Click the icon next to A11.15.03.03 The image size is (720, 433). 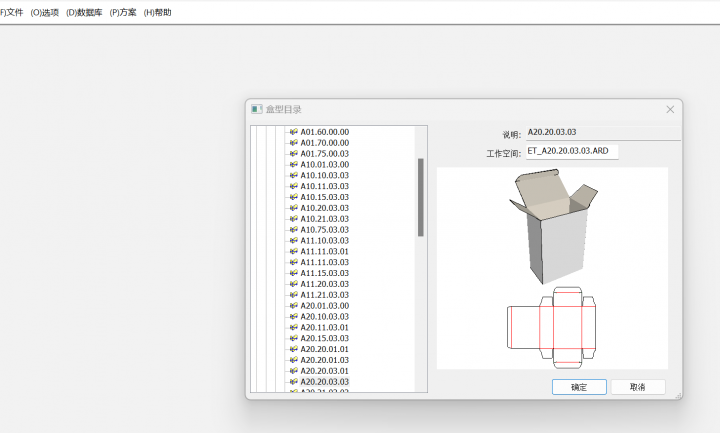[294, 273]
